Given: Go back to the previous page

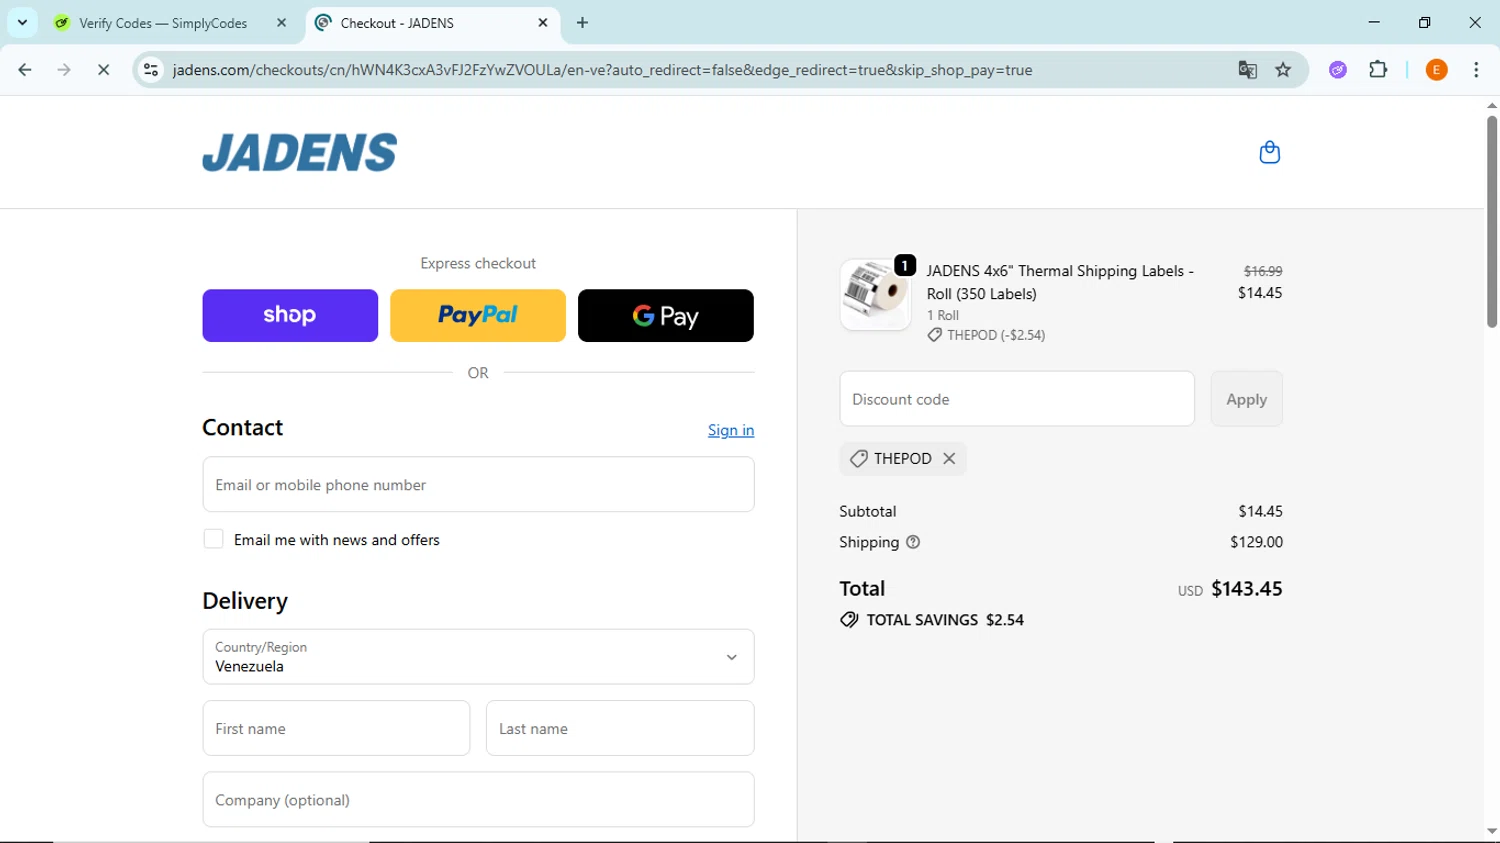Looking at the screenshot, I should 25,70.
